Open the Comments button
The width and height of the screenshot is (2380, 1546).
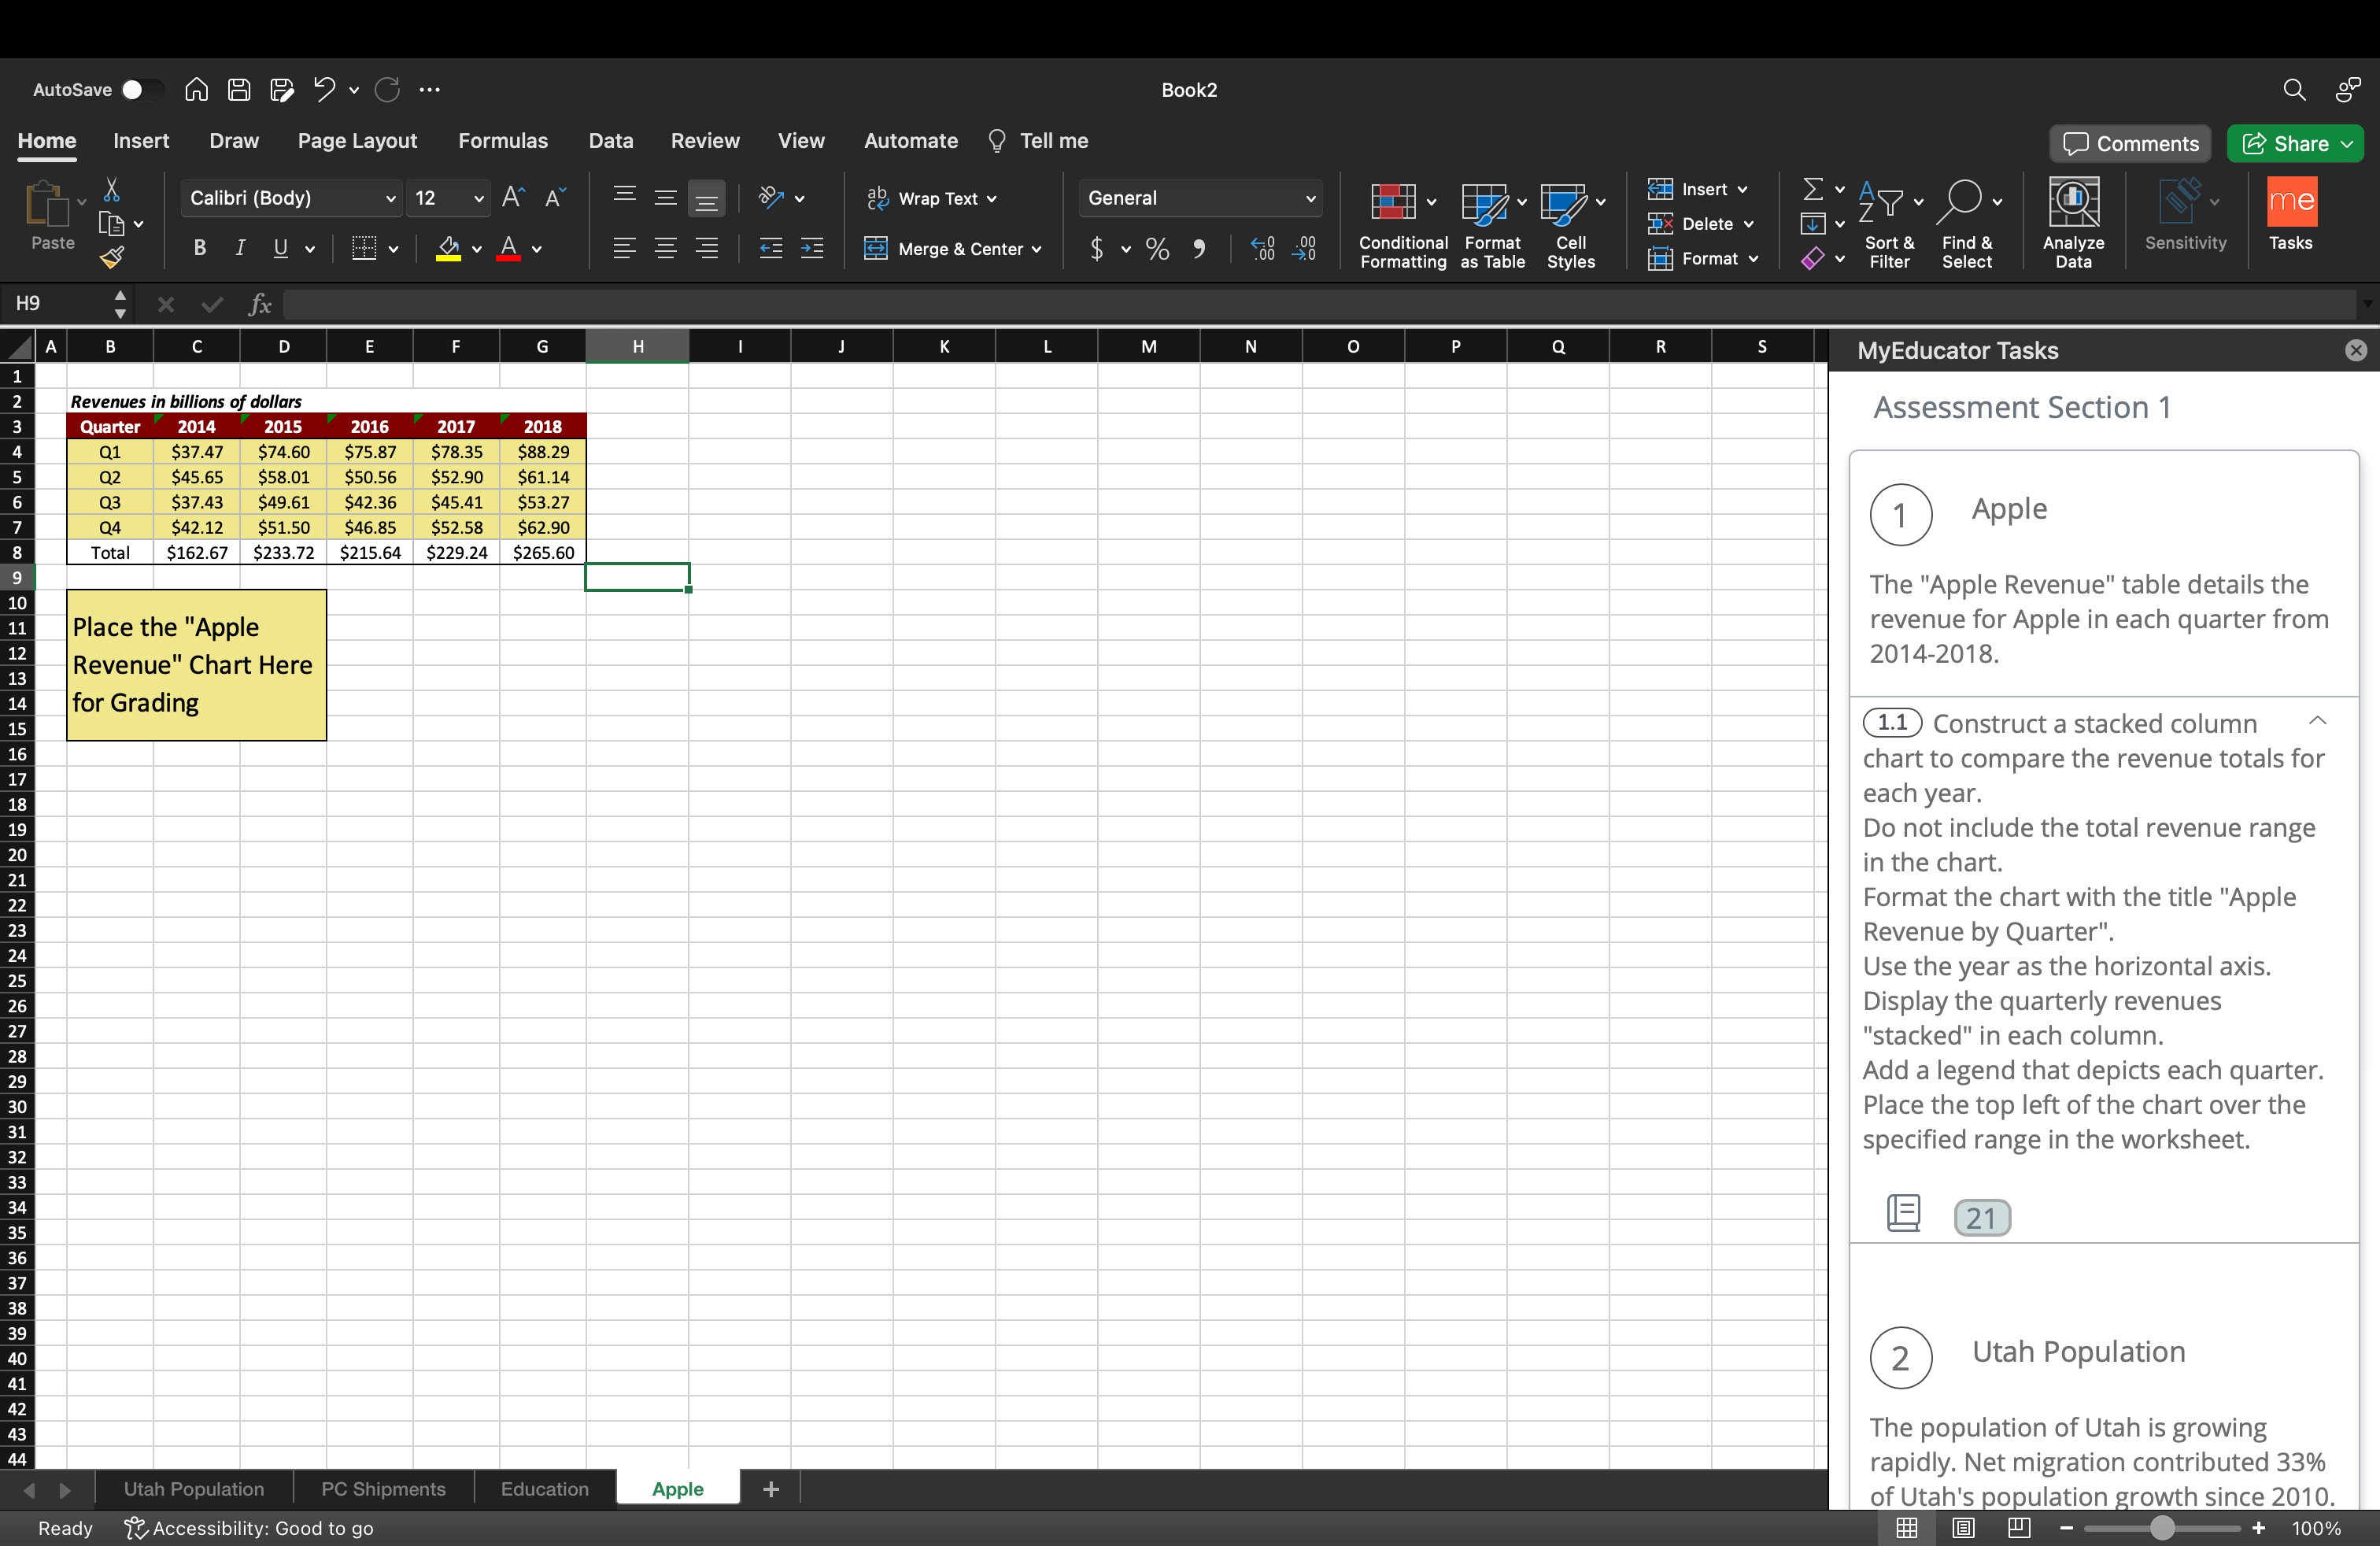click(x=2131, y=144)
